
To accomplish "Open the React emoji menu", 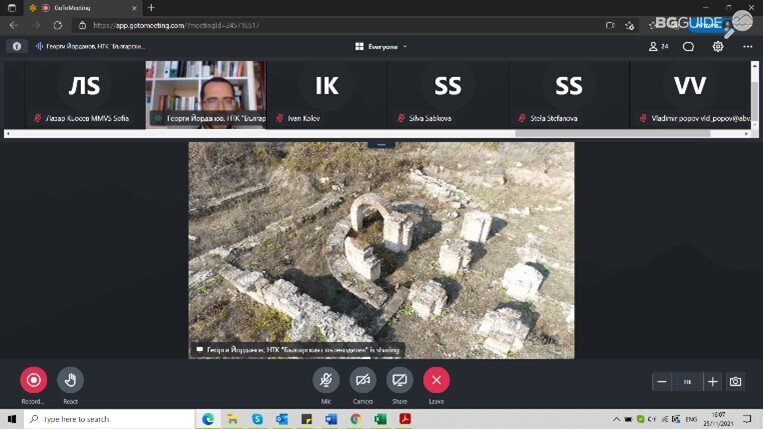I will (70, 380).
